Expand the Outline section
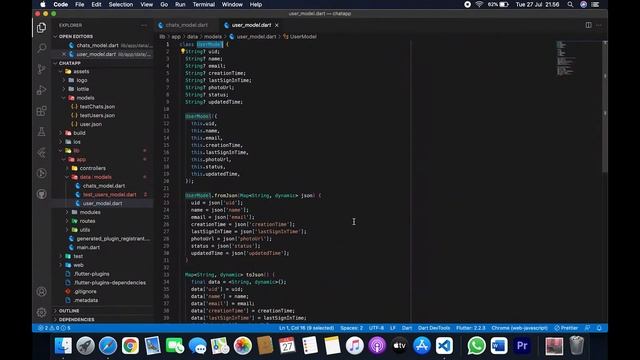 (x=69, y=311)
